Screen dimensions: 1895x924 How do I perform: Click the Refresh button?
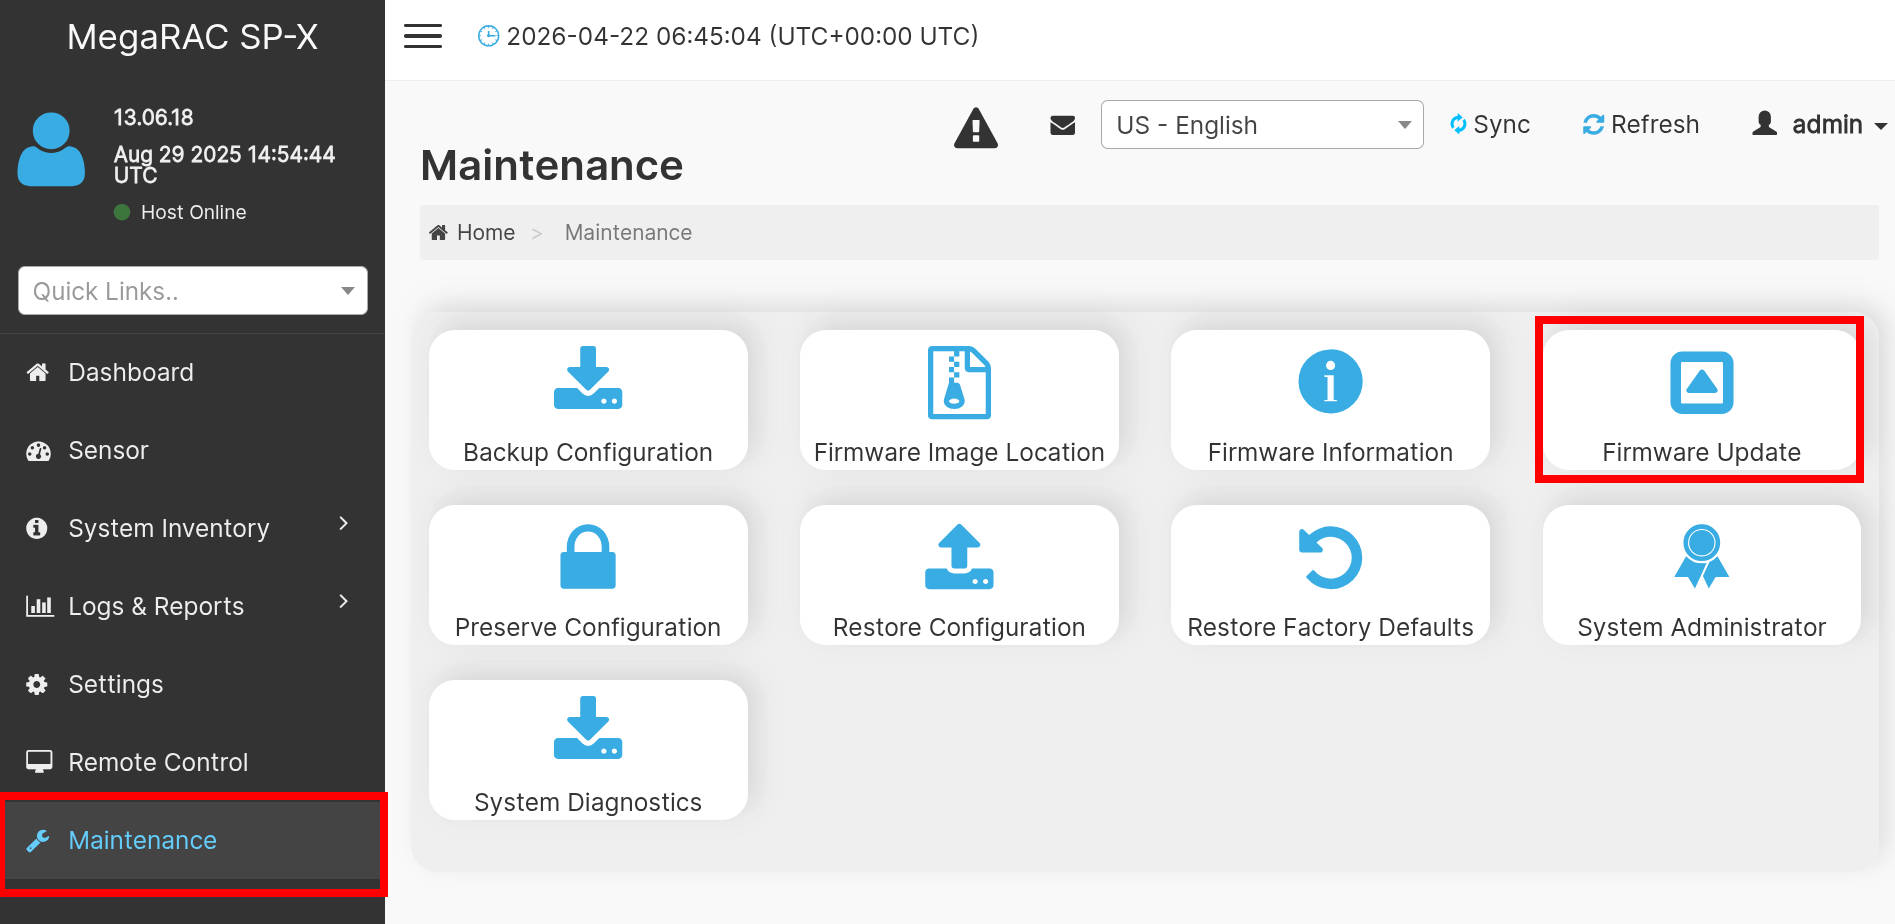click(1640, 125)
